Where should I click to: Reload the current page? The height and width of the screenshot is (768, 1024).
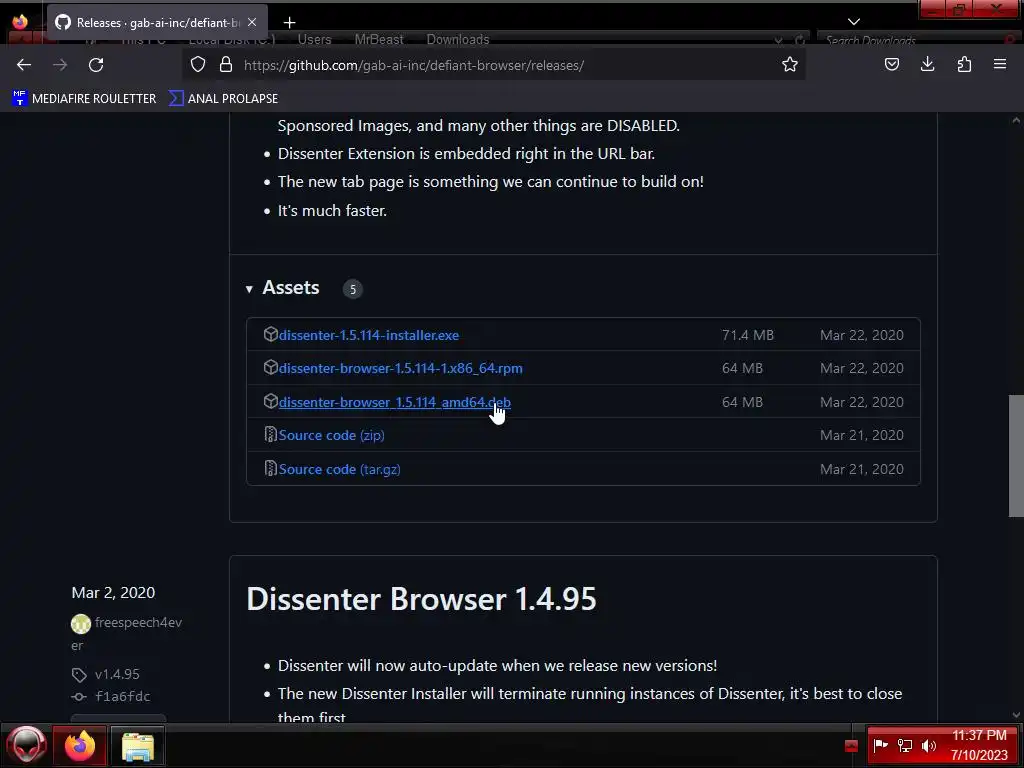tap(96, 65)
